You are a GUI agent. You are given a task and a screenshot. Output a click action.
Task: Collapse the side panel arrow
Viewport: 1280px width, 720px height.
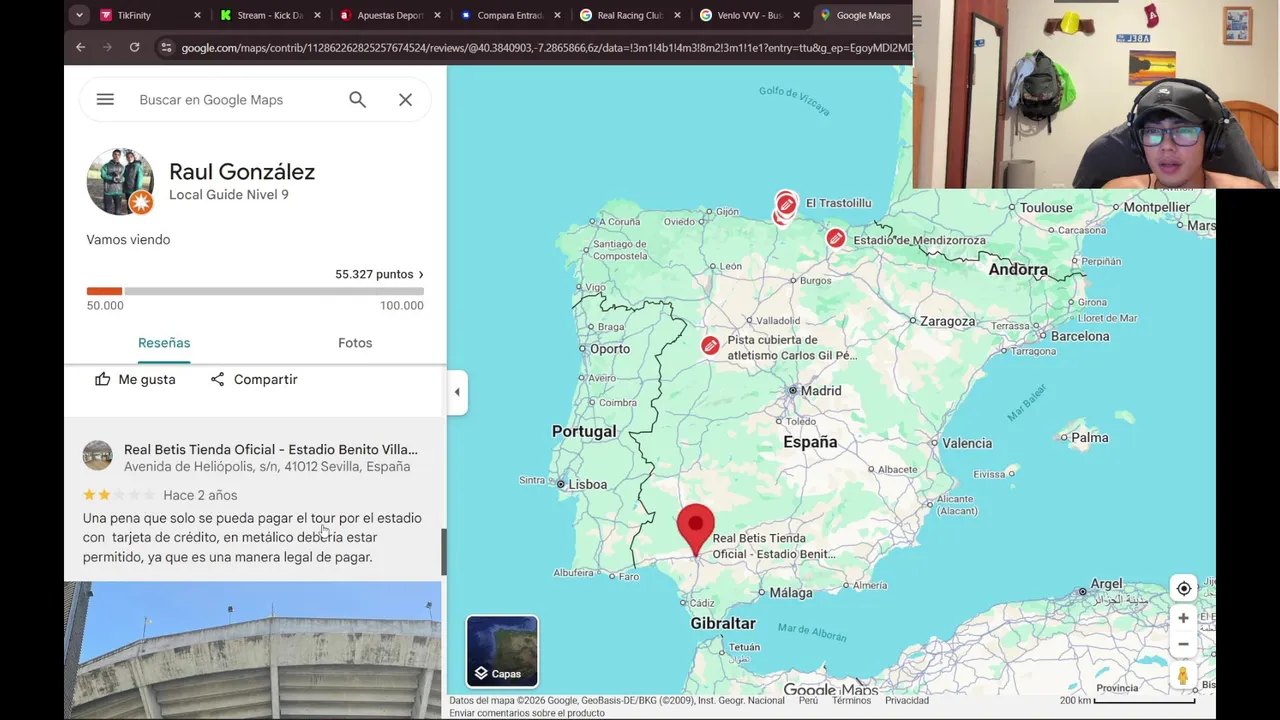pyautogui.click(x=457, y=392)
